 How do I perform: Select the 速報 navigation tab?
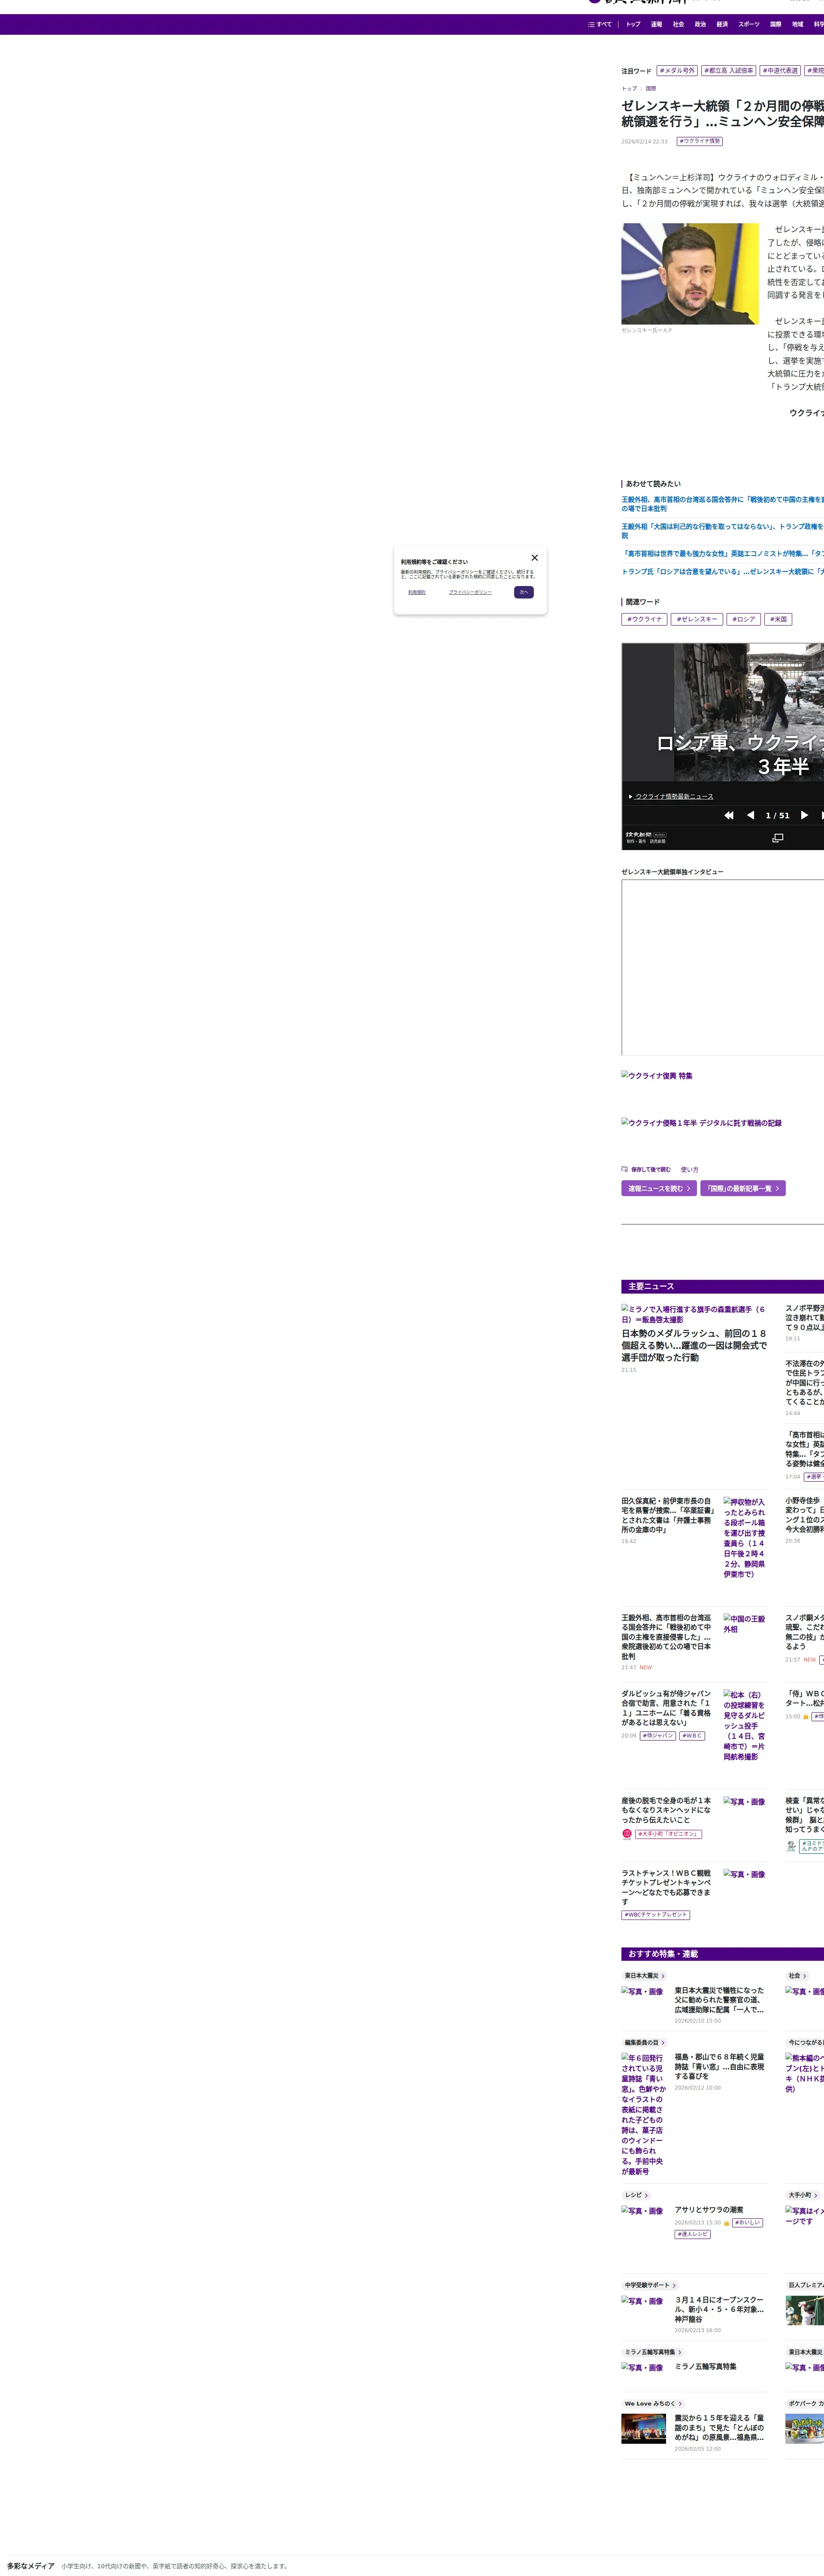pos(656,24)
